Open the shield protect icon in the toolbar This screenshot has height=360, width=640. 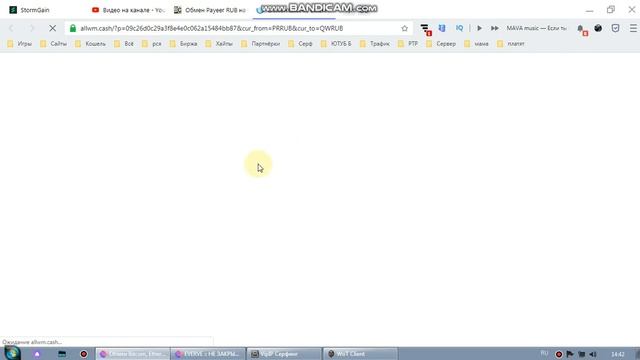pos(616,28)
